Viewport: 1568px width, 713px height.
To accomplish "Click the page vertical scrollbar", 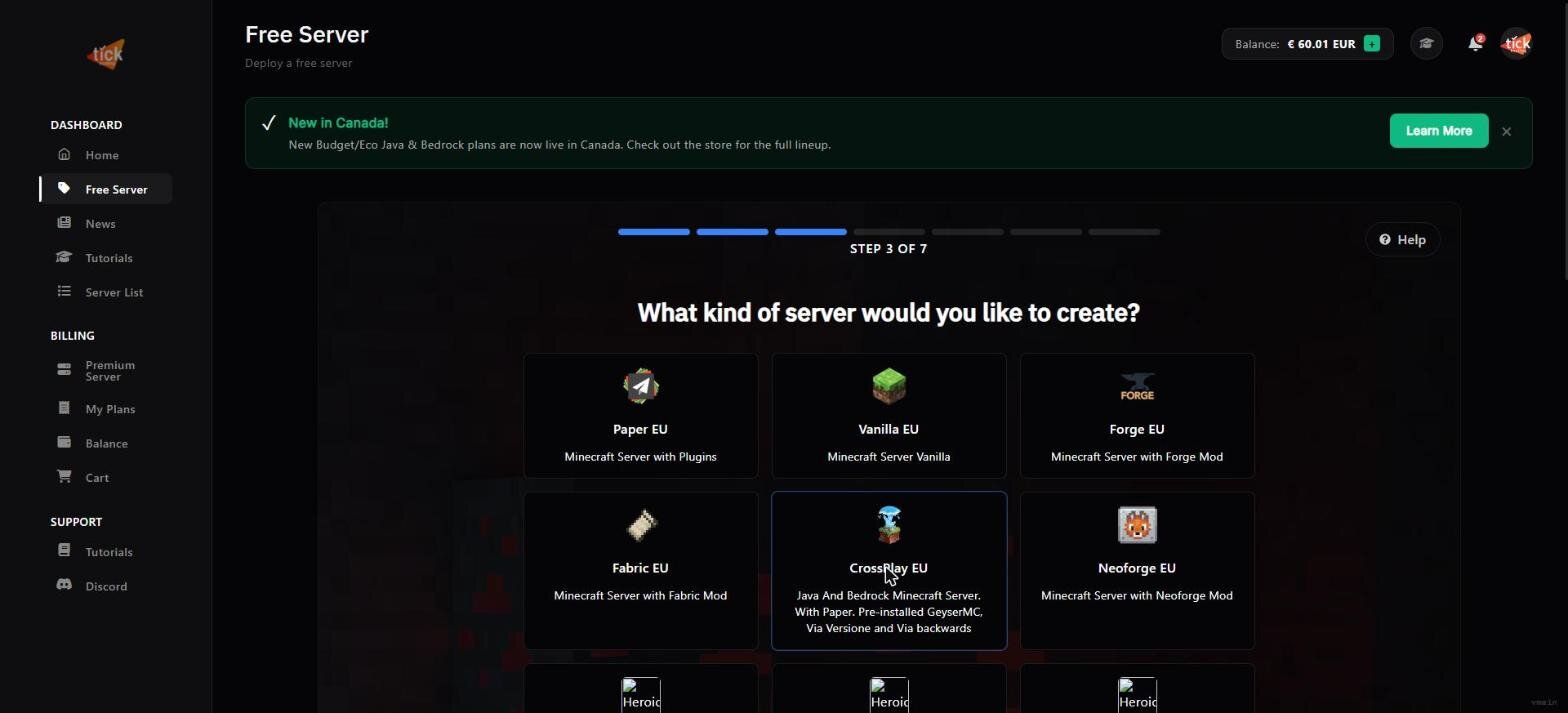I will [1564, 140].
